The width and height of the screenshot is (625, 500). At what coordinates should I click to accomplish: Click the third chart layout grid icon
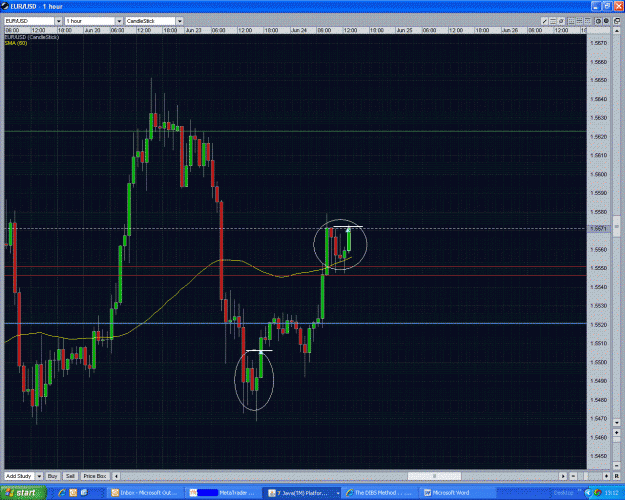point(588,21)
